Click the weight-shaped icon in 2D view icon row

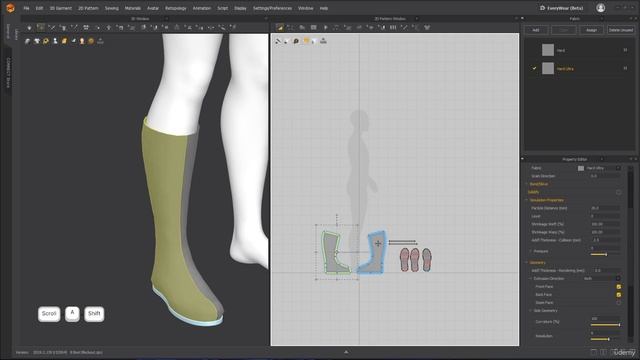tap(323, 41)
